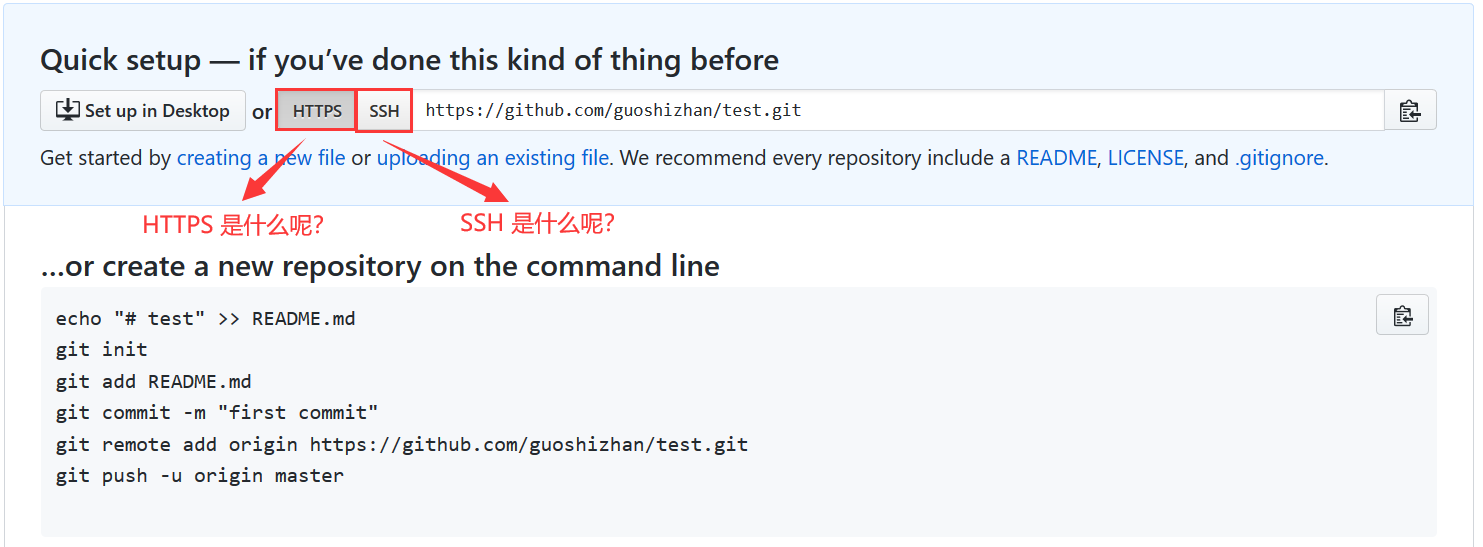Click the echo "# test" command line
This screenshot has width=1483, height=547.
(x=205, y=318)
